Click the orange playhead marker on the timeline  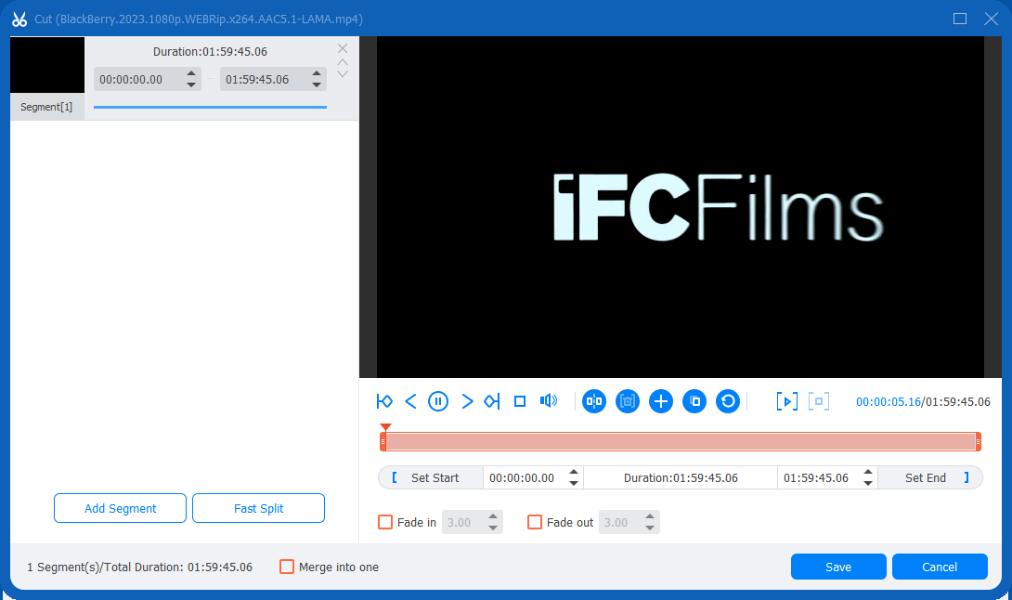(385, 427)
